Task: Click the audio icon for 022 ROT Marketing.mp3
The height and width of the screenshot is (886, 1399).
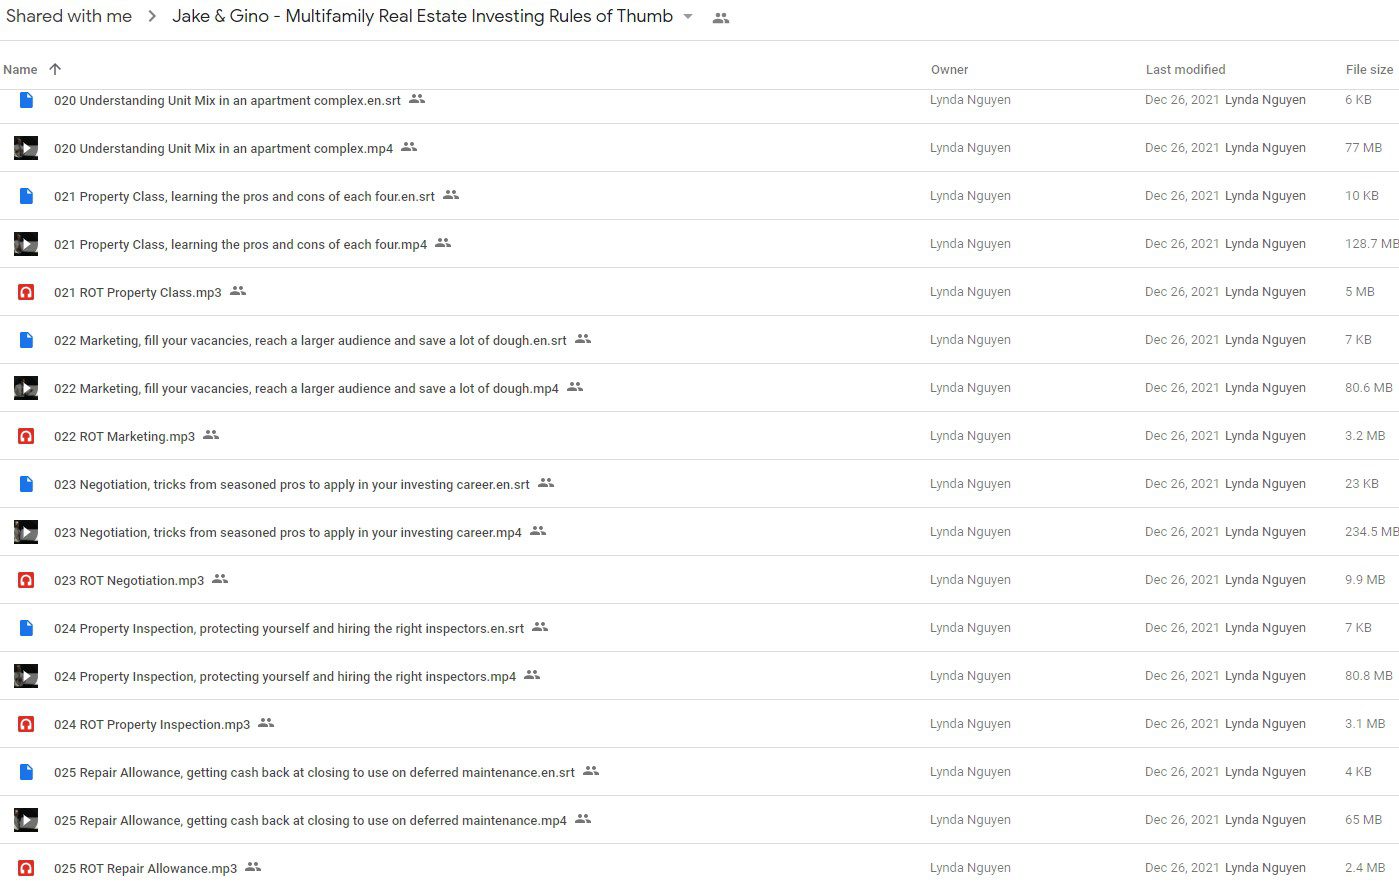Action: pos(26,436)
